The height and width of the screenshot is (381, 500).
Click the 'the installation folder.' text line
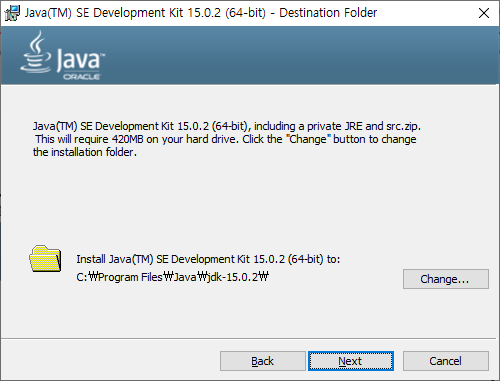(x=85, y=152)
